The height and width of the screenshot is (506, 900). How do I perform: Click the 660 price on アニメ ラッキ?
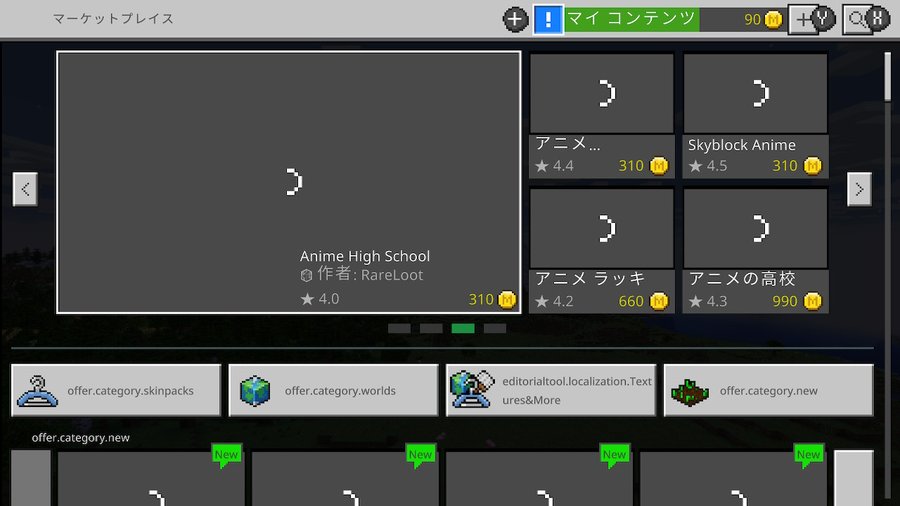643,301
